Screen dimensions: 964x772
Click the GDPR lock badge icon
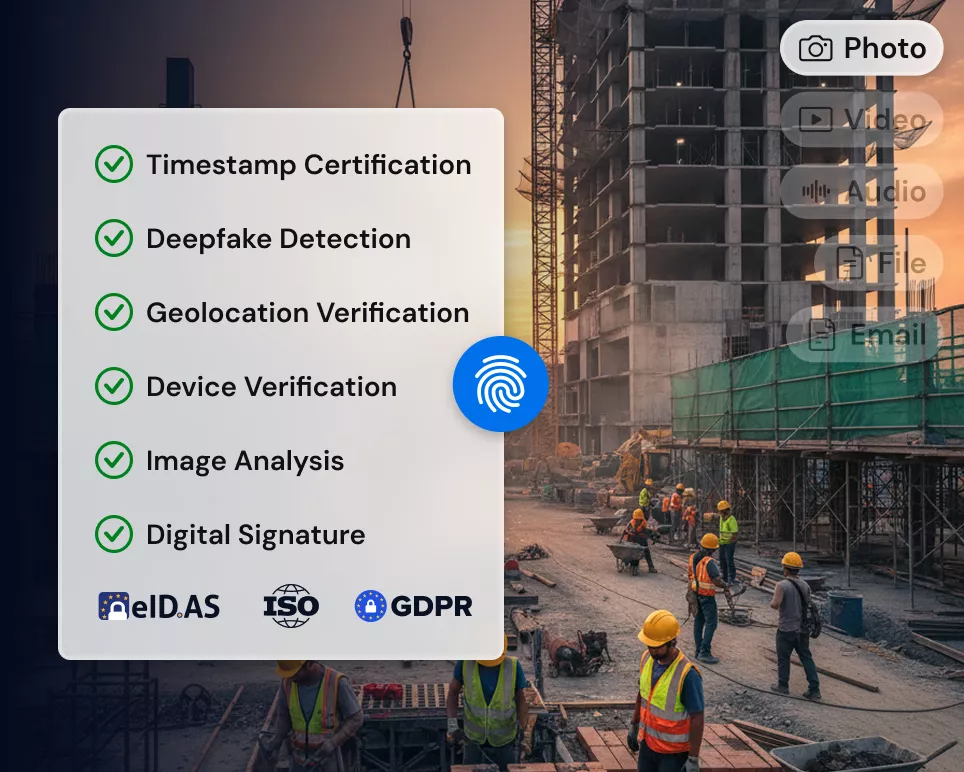[x=370, y=605]
